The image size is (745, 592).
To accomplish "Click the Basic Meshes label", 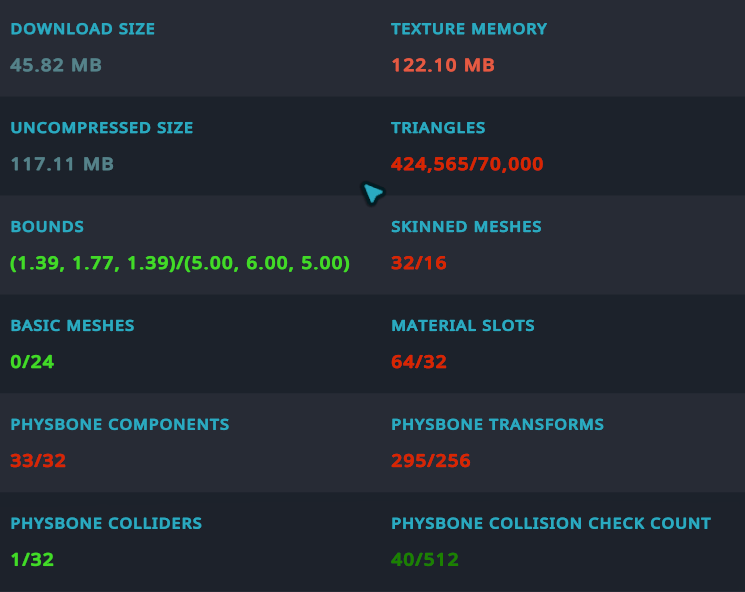I will (72, 326).
